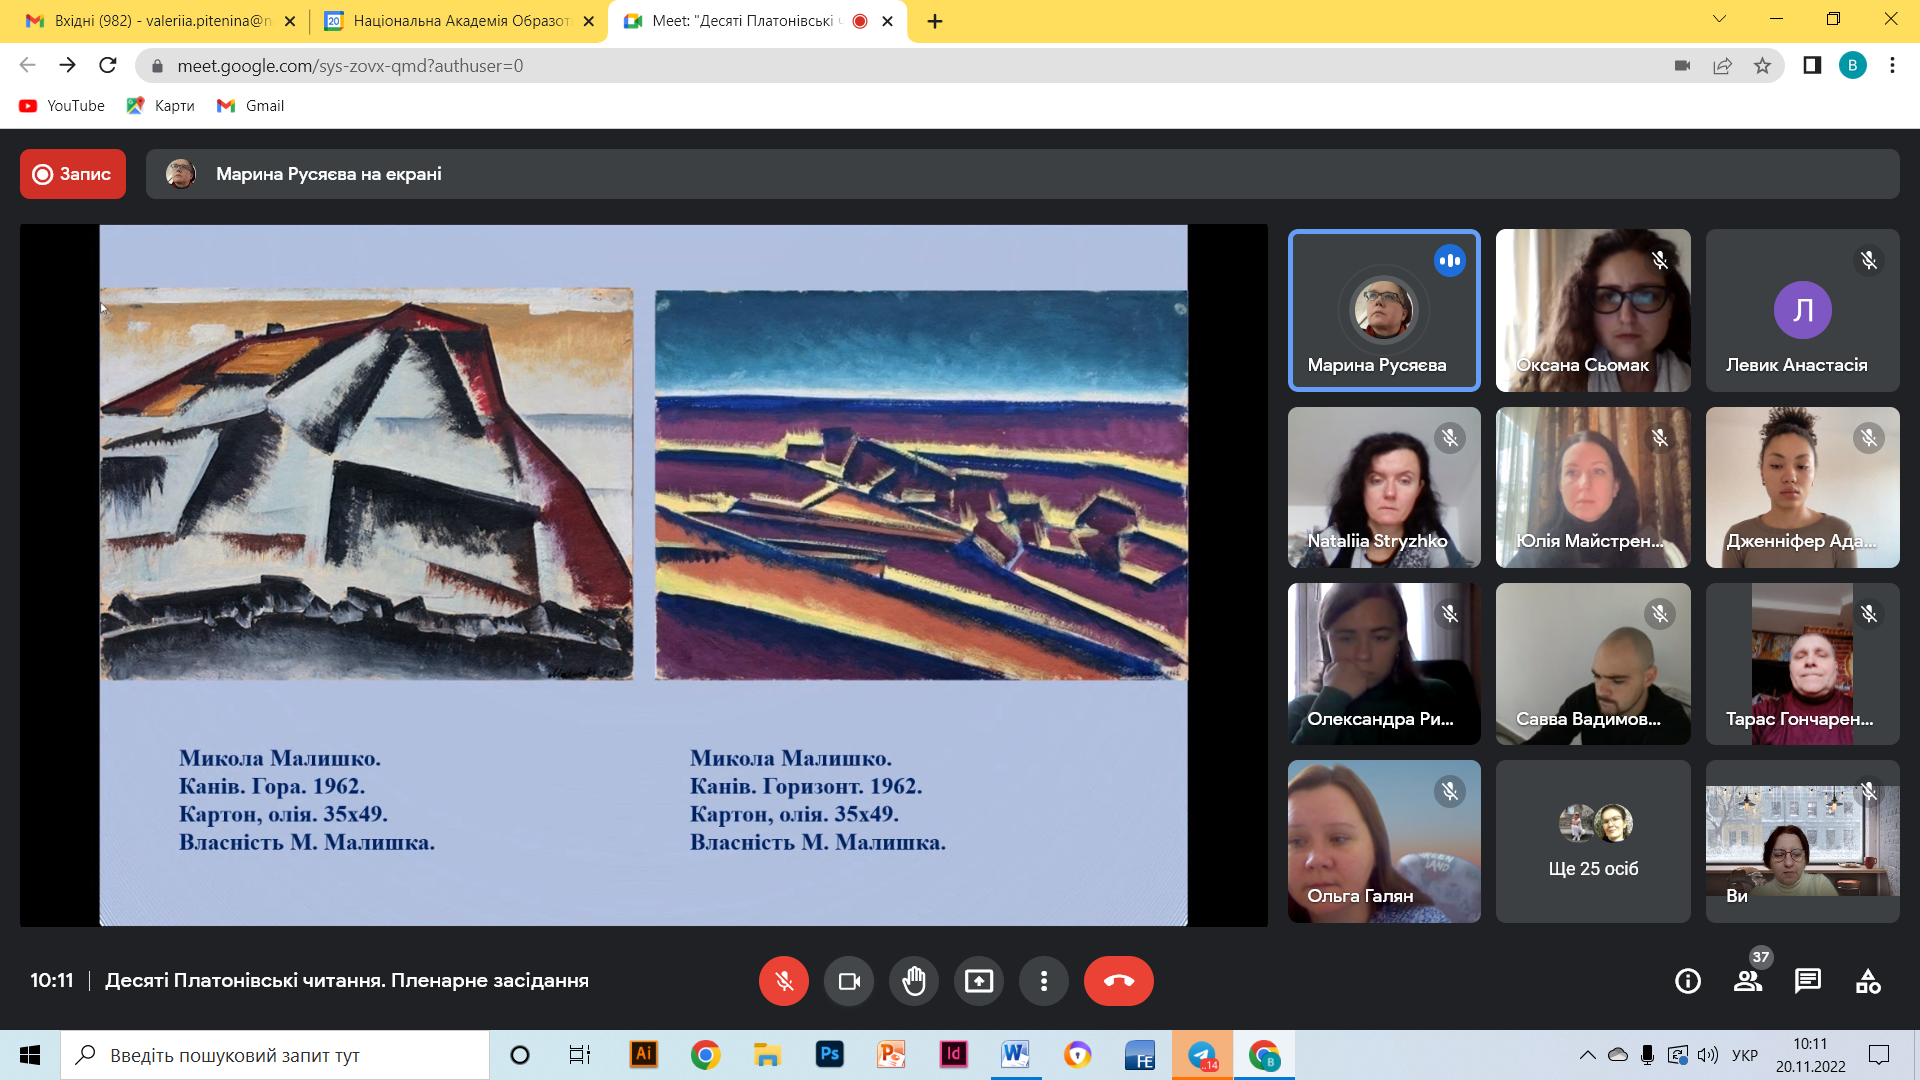Click the Тарас Гончаренко video tile
The image size is (1920, 1080).
tap(1803, 664)
